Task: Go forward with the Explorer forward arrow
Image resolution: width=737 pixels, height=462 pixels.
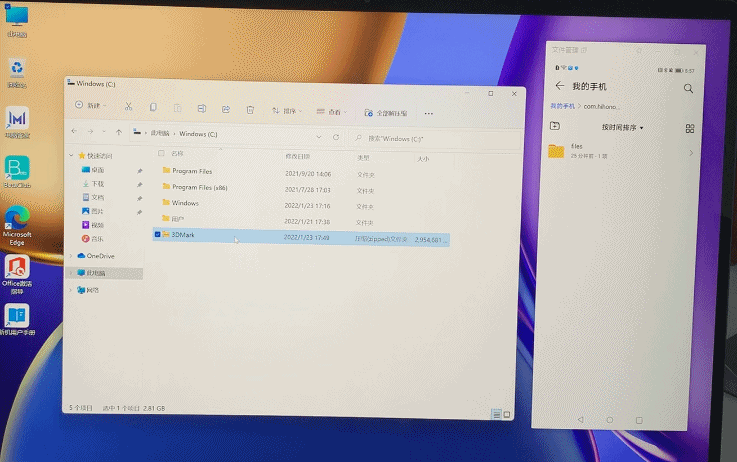Action: click(90, 132)
